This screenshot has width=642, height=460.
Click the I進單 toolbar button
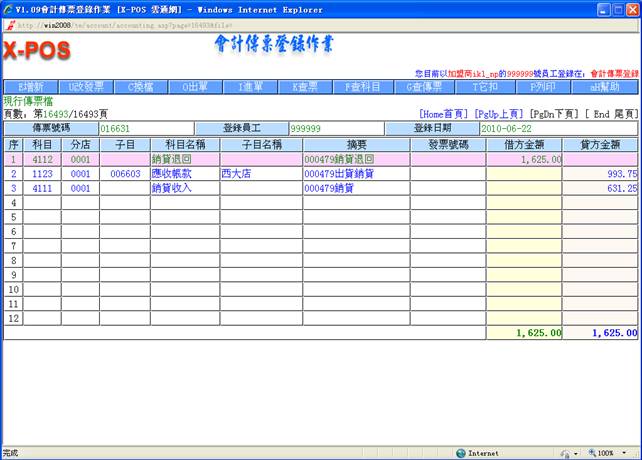tap(249, 87)
